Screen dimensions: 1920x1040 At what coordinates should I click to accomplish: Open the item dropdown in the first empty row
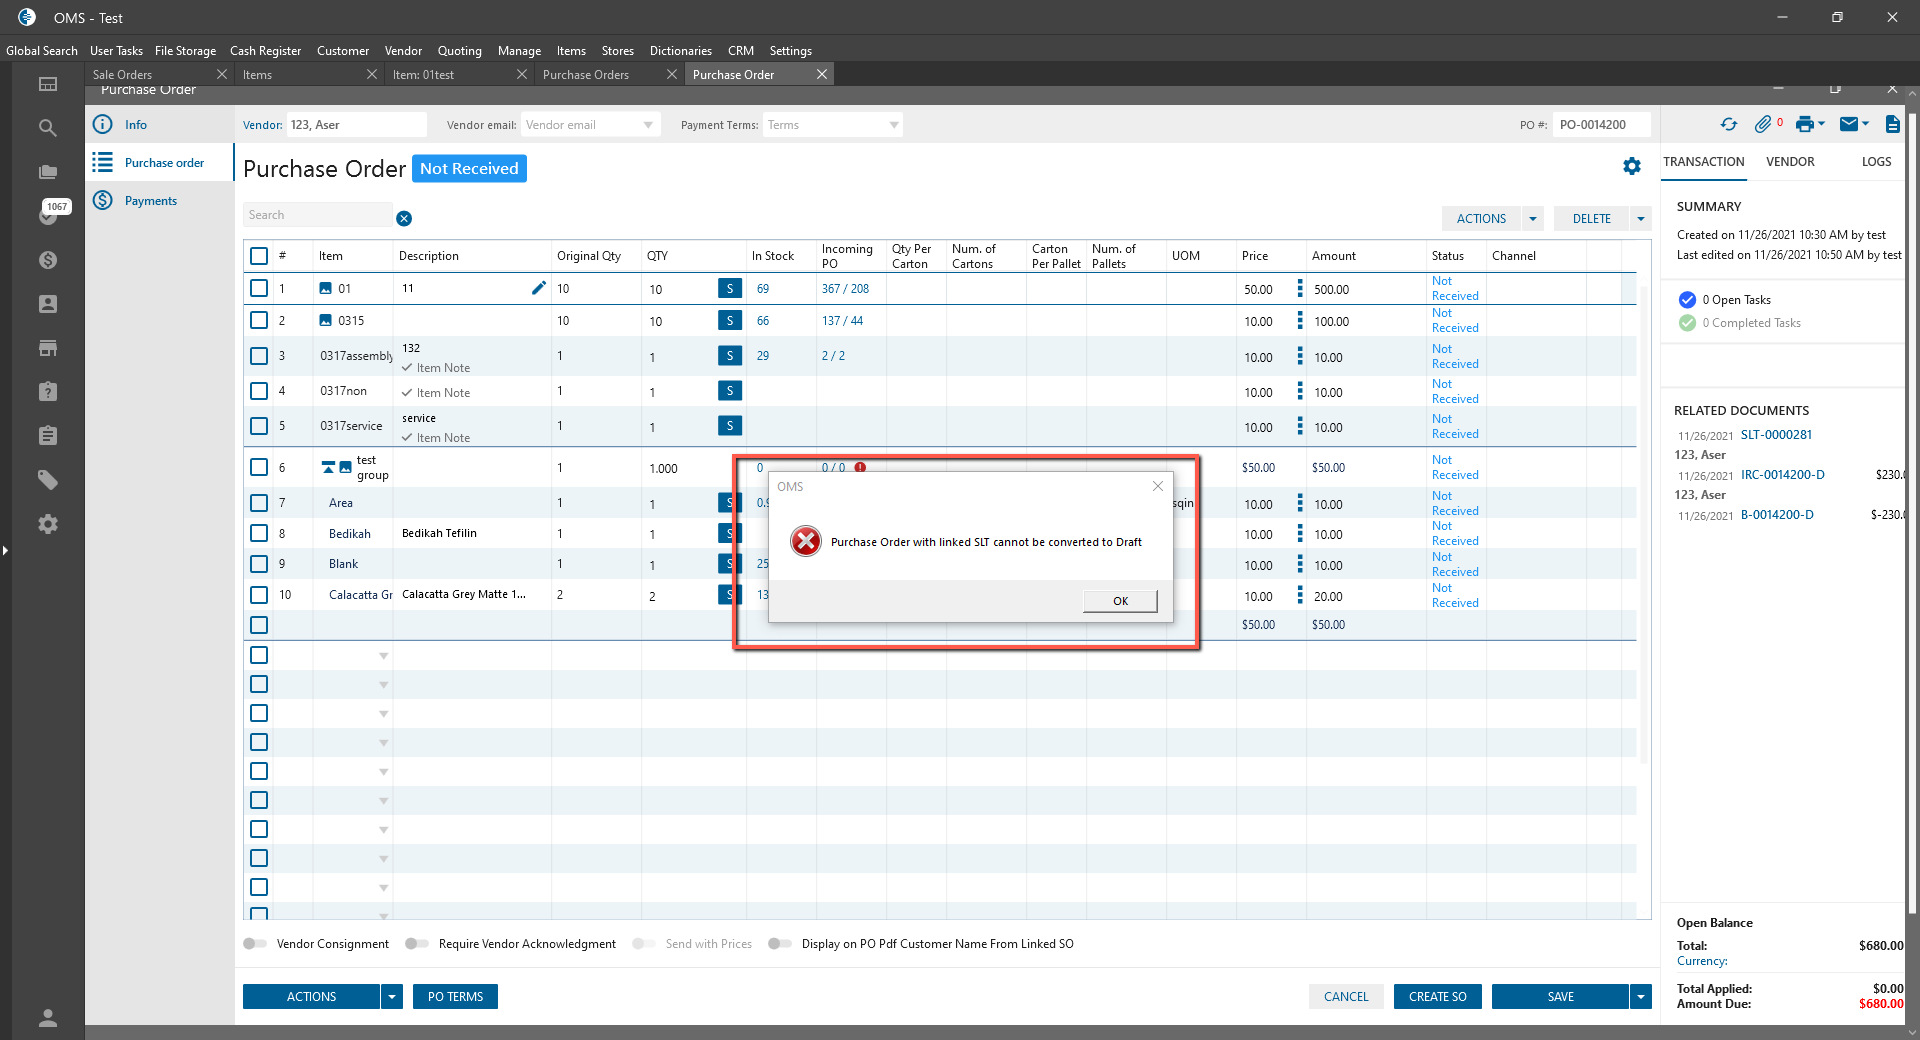(x=383, y=656)
